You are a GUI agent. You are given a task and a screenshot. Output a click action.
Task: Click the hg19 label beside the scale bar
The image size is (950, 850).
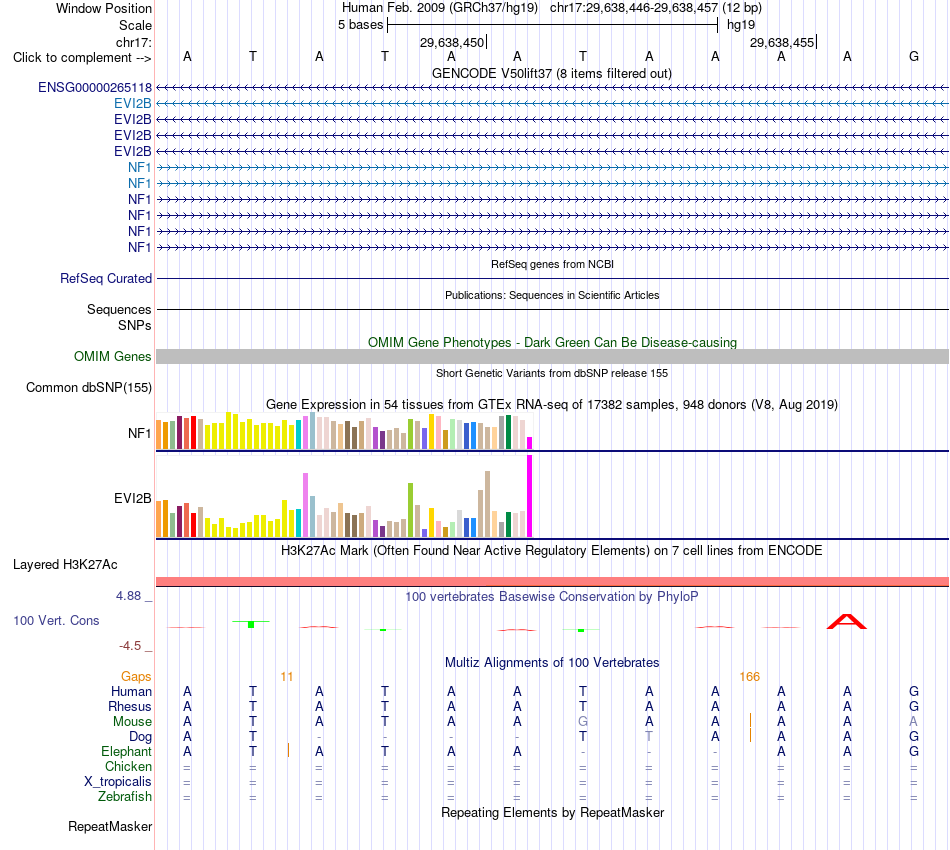coord(741,25)
